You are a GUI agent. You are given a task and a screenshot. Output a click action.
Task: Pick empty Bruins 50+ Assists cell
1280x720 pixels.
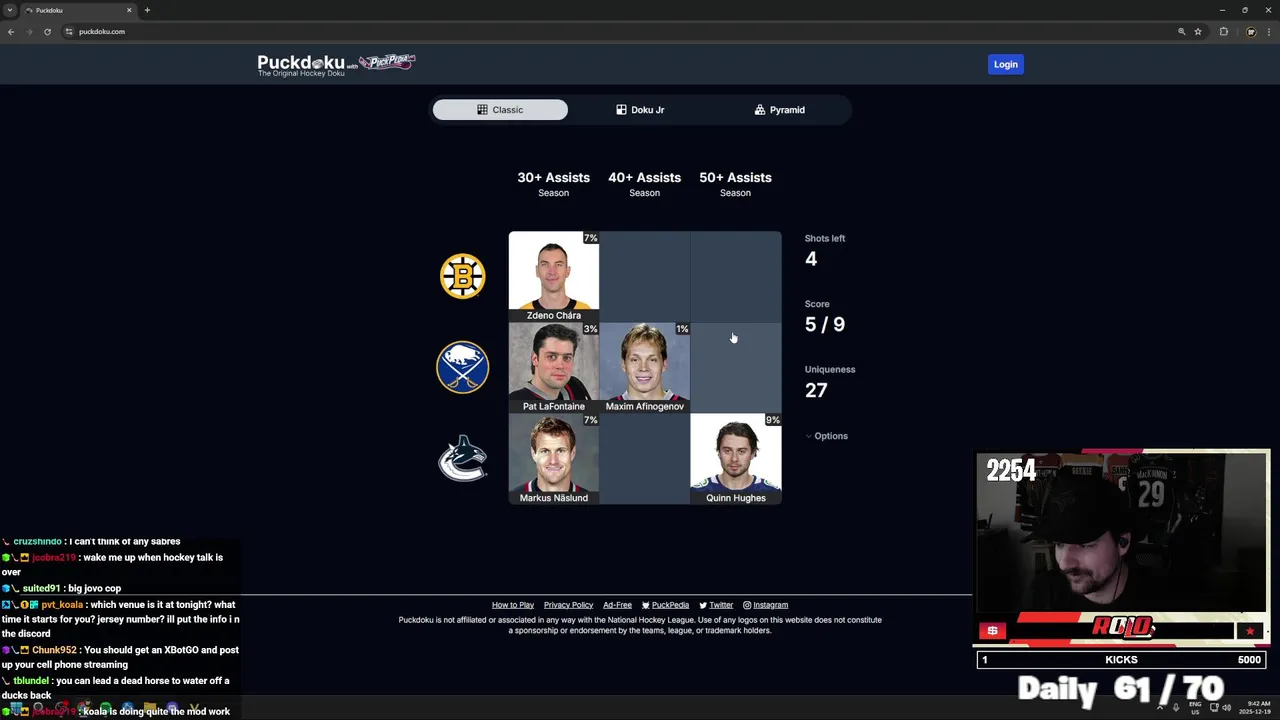click(736, 277)
